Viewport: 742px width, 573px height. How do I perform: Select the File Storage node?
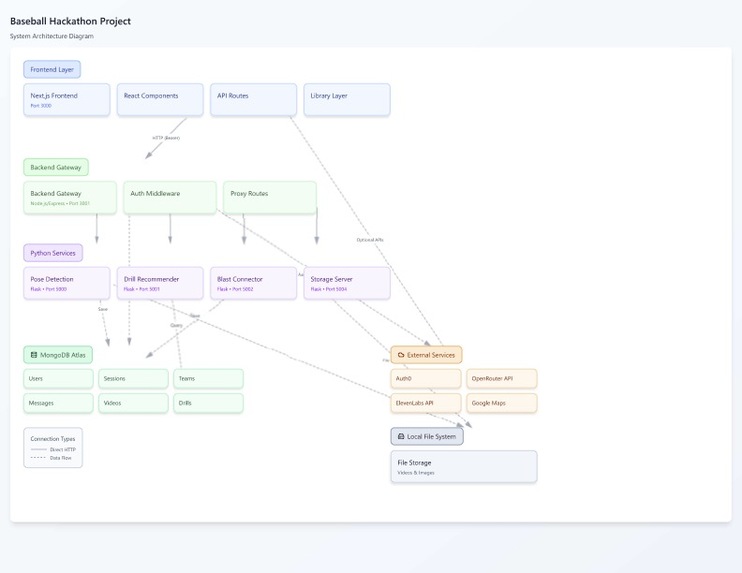(x=464, y=467)
